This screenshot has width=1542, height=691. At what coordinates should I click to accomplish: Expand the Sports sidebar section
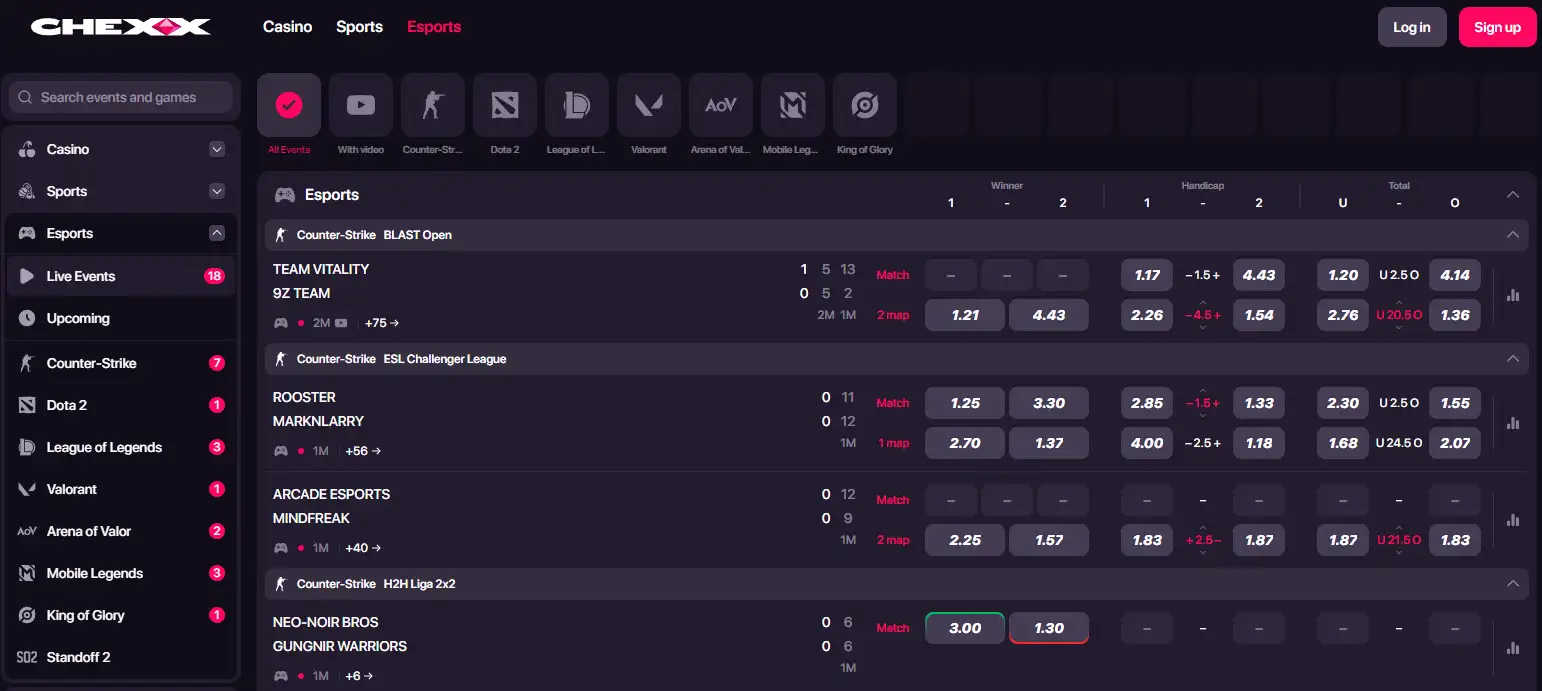pos(217,191)
